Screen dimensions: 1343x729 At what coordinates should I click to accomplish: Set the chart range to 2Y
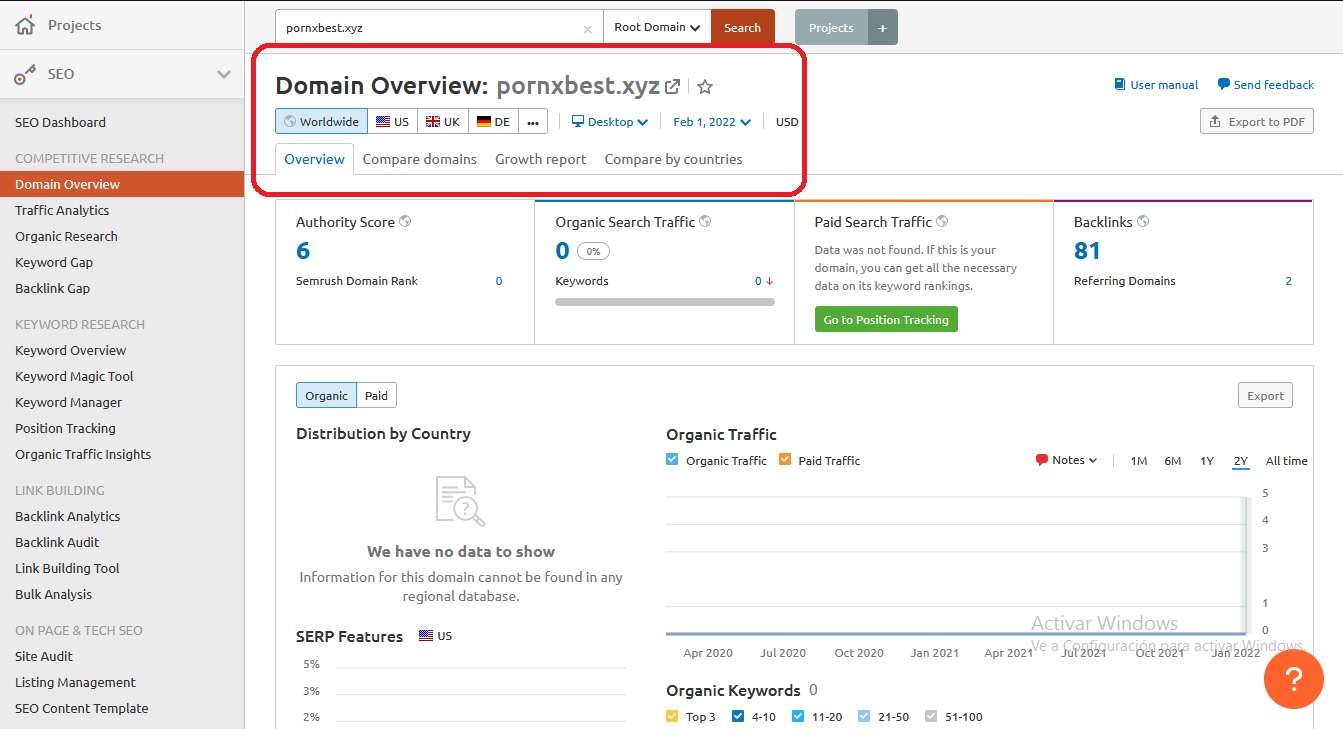pos(1241,461)
